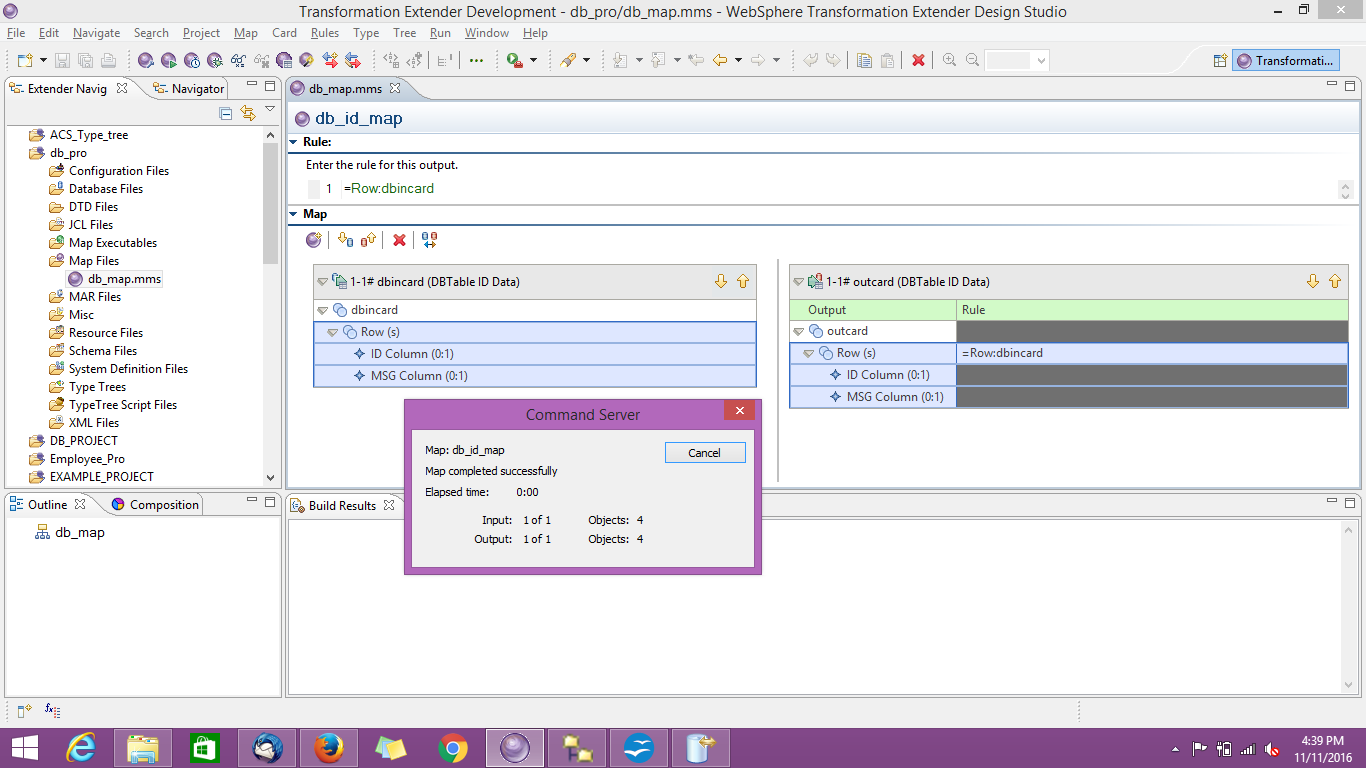
Task: Click the New Map icon in the Map section
Action: pos(313,240)
